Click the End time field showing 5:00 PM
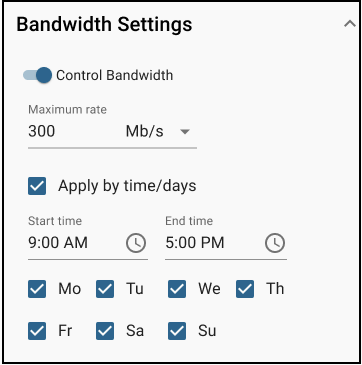This screenshot has width=362, height=365. click(x=213, y=243)
